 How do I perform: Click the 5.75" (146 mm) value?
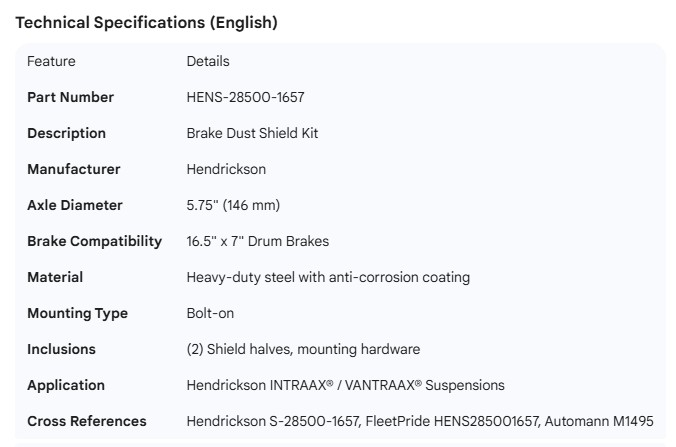pyautogui.click(x=233, y=205)
